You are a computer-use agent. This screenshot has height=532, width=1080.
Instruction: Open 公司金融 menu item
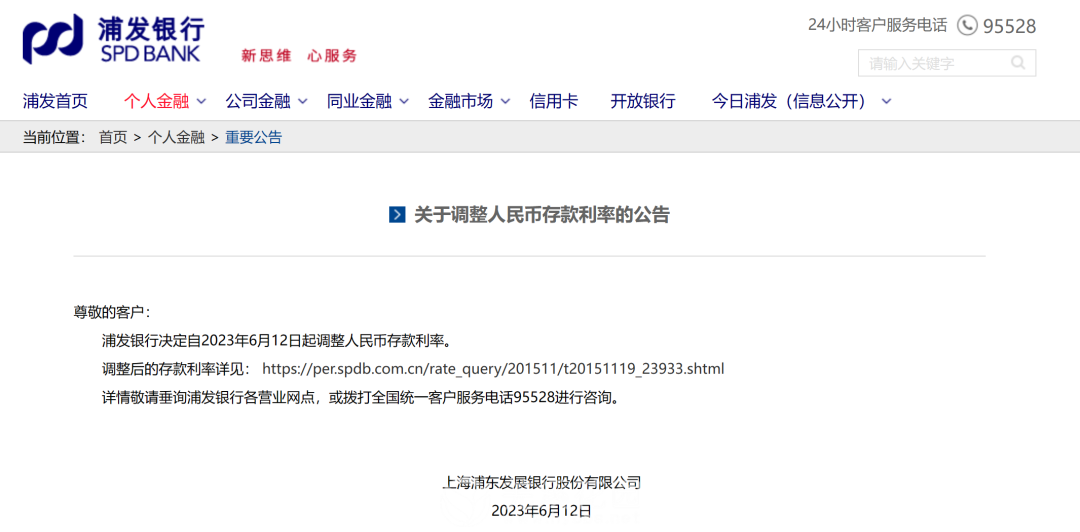click(x=258, y=101)
